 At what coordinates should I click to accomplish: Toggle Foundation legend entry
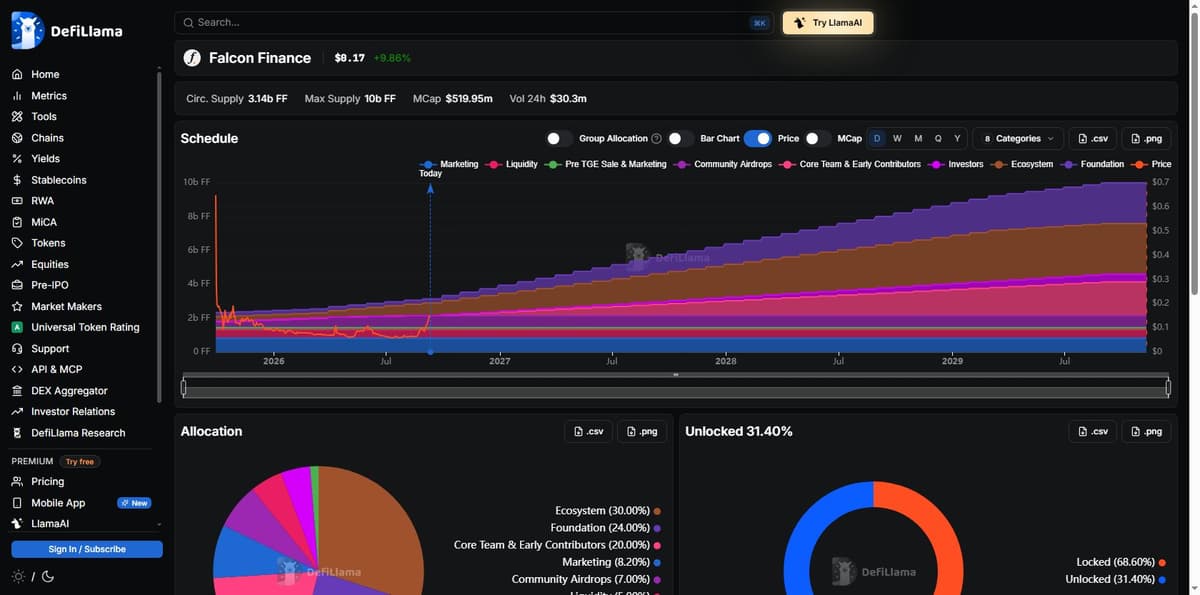tap(1091, 164)
